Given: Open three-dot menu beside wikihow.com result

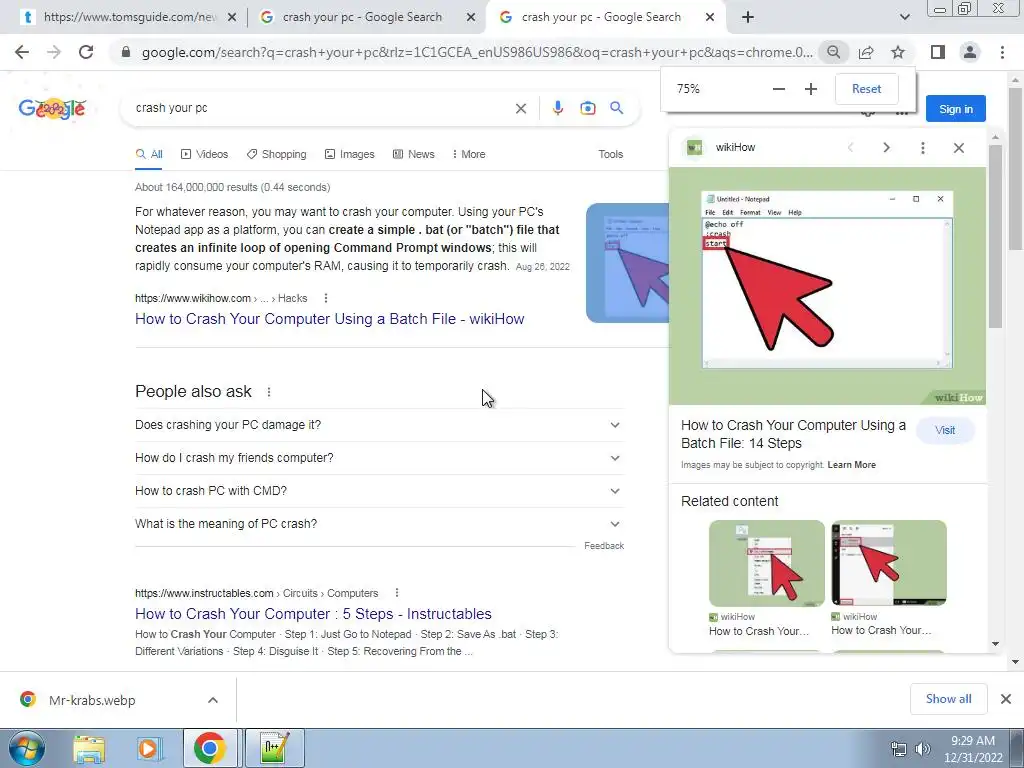Looking at the screenshot, I should (x=326, y=298).
